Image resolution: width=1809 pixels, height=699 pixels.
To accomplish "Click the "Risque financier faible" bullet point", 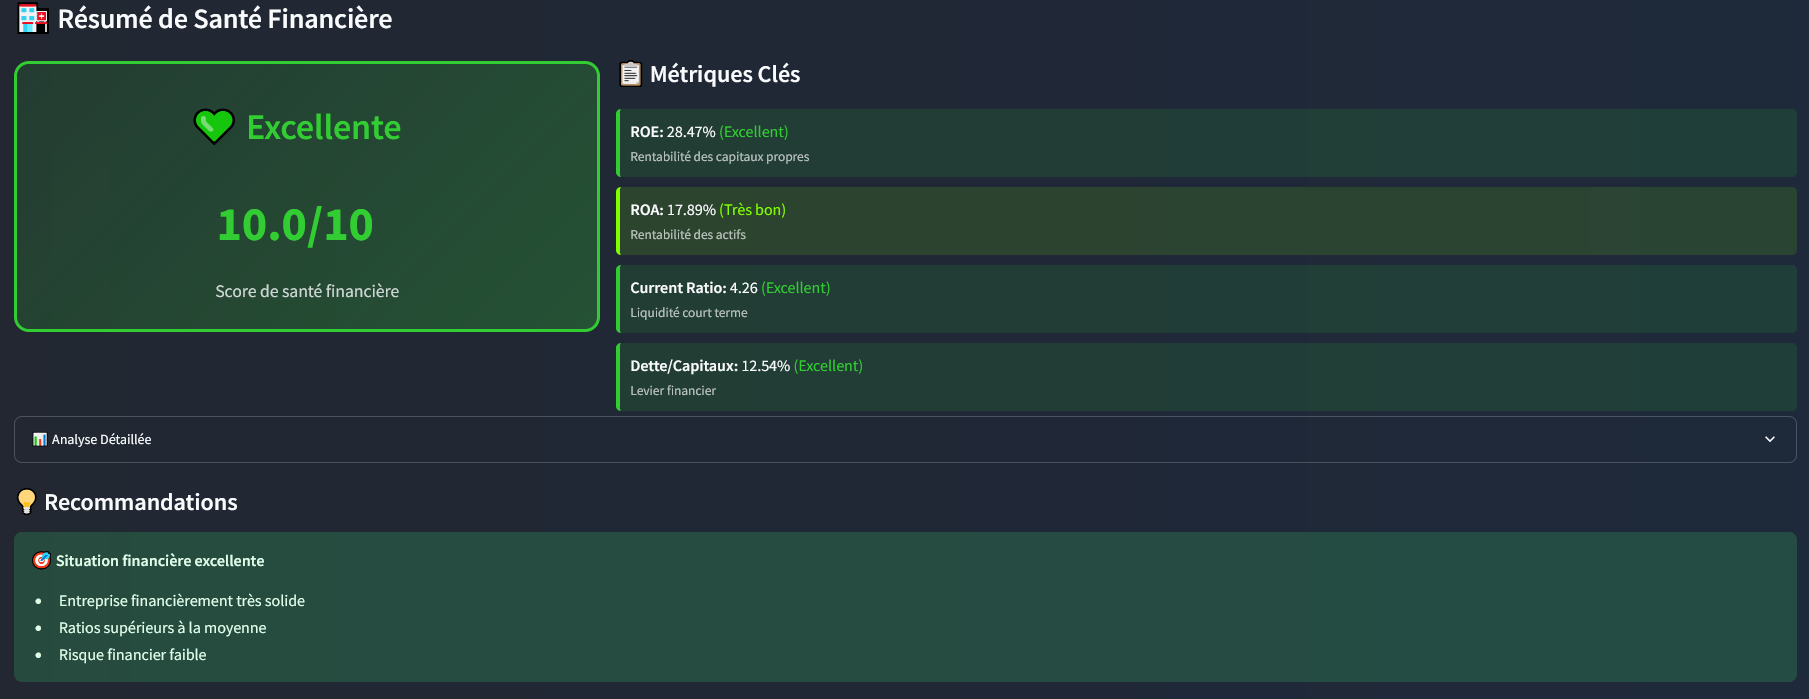I will pyautogui.click(x=133, y=655).
